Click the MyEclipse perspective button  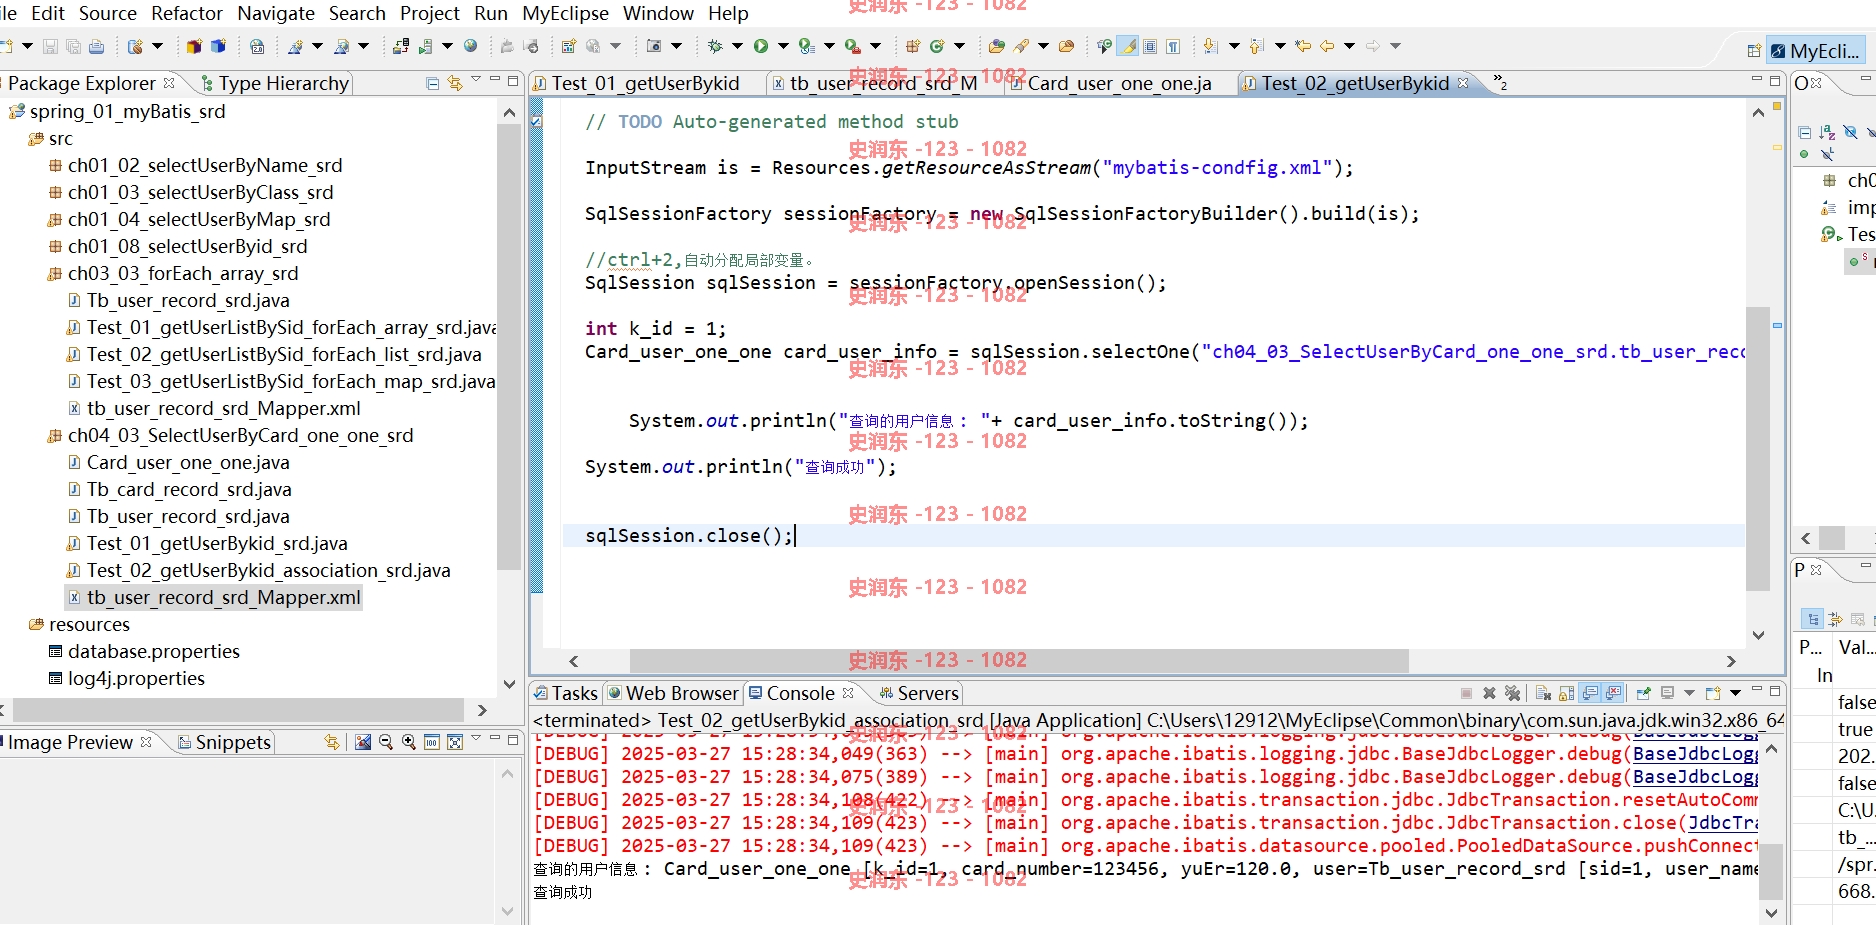(x=1816, y=51)
